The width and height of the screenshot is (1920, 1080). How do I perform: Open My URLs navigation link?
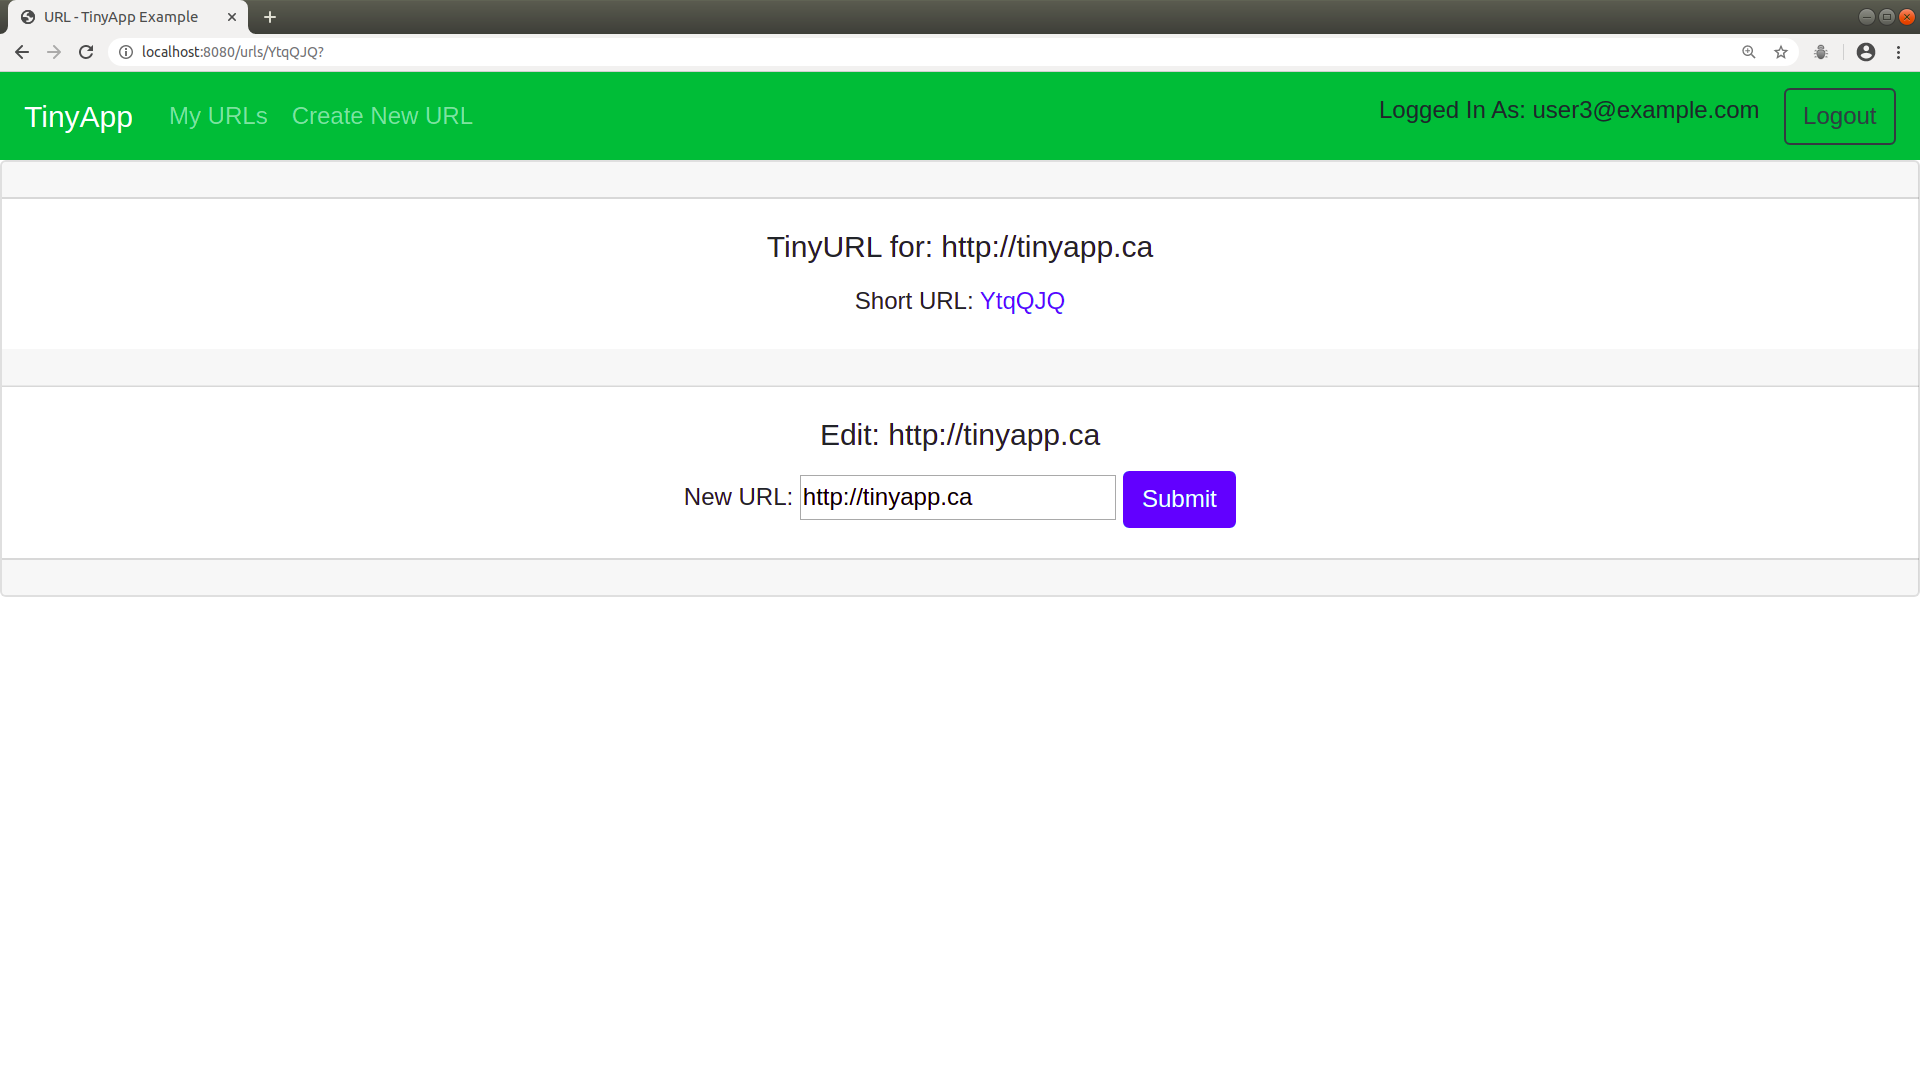coord(218,116)
